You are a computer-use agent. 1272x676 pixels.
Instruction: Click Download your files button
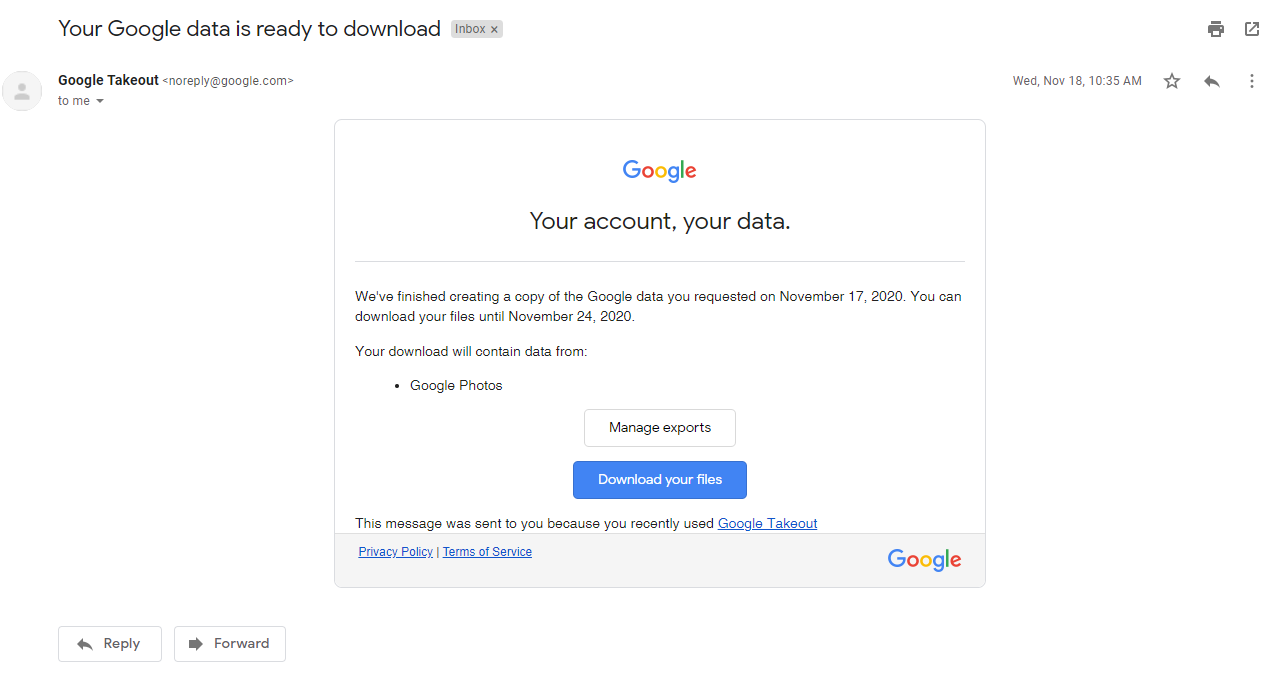tap(660, 480)
